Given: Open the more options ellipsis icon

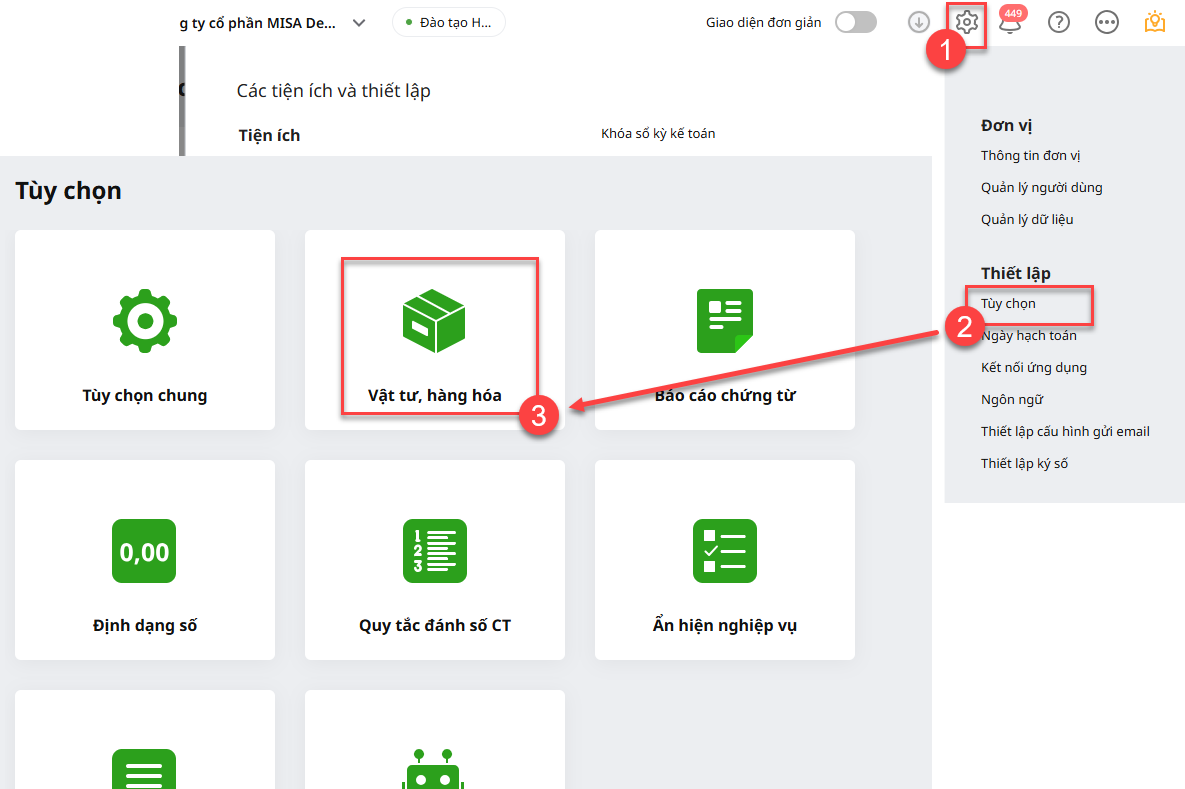Looking at the screenshot, I should click(1107, 22).
